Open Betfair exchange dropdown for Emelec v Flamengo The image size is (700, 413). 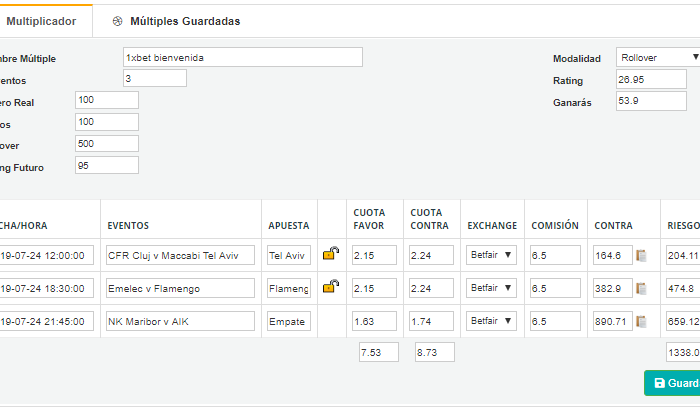click(x=491, y=288)
